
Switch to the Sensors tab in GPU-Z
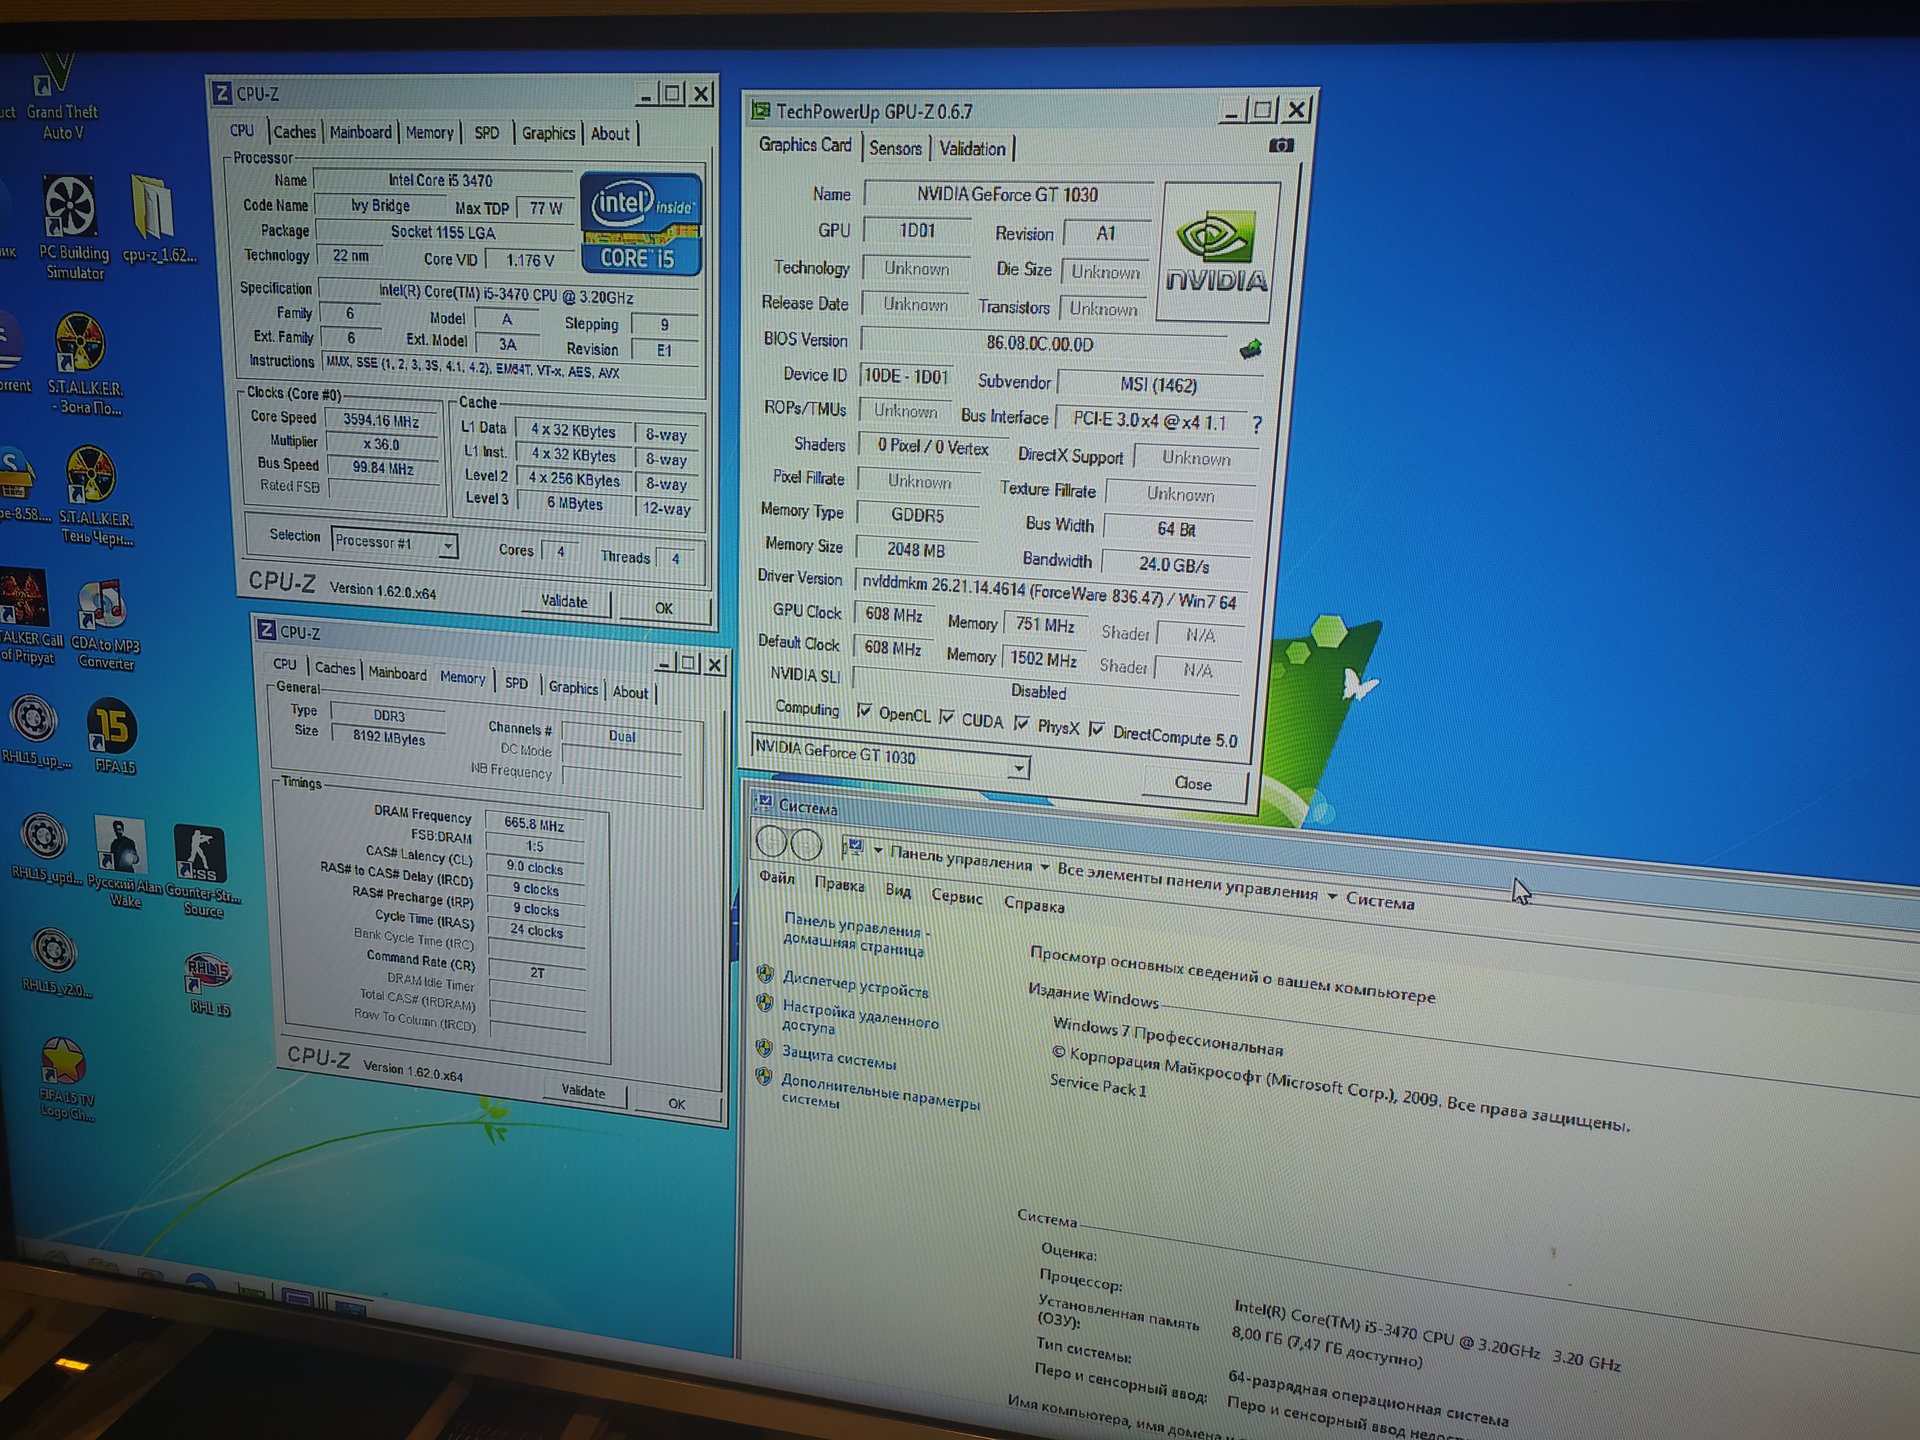click(895, 149)
